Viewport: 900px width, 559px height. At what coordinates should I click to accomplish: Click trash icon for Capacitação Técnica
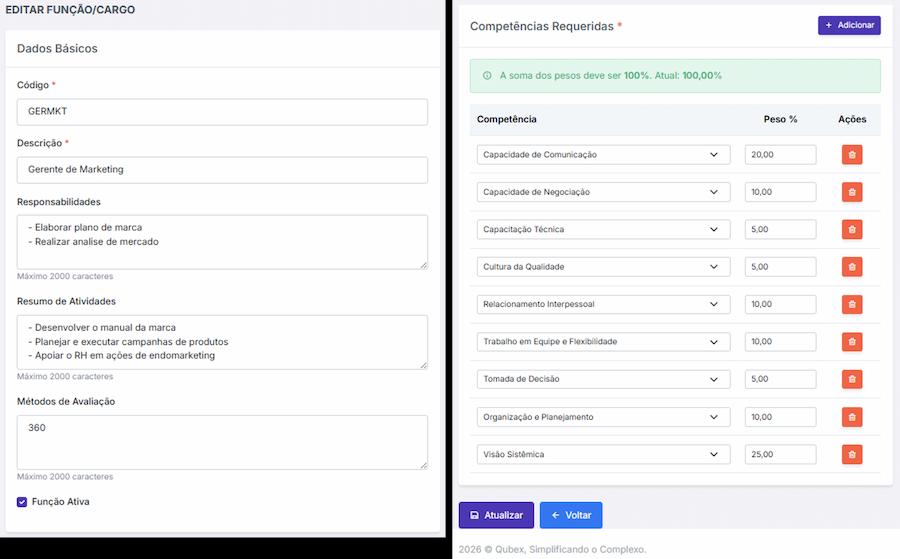click(x=851, y=230)
